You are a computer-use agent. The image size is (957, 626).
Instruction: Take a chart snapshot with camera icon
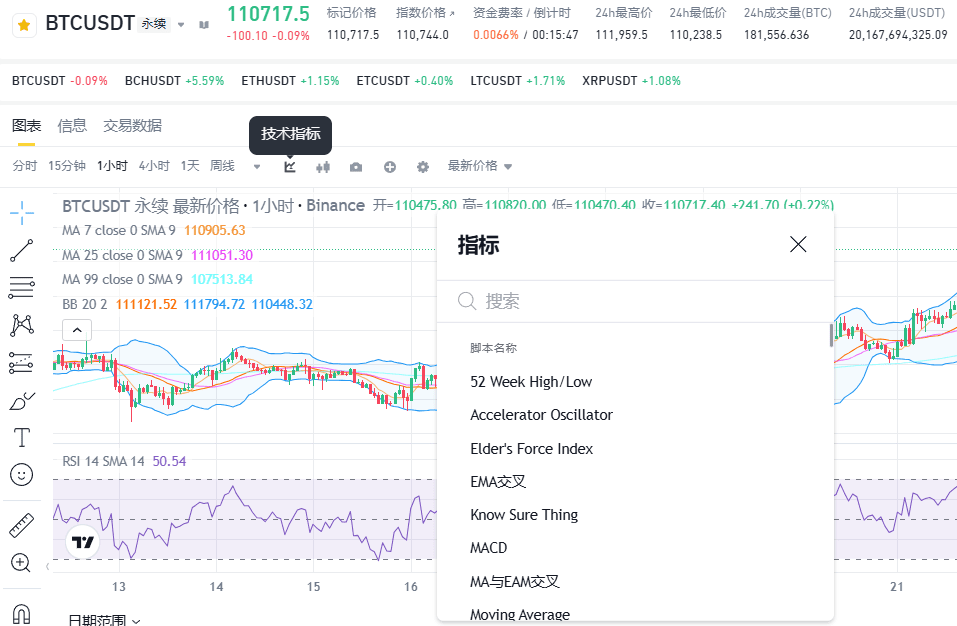[356, 167]
